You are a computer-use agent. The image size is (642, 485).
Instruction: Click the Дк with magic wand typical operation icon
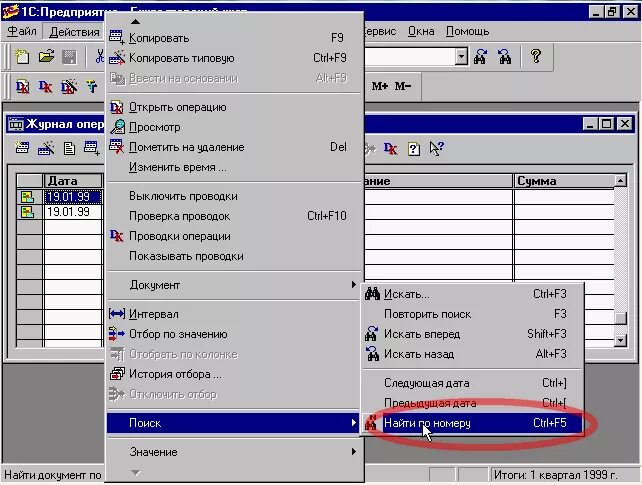pos(69,86)
